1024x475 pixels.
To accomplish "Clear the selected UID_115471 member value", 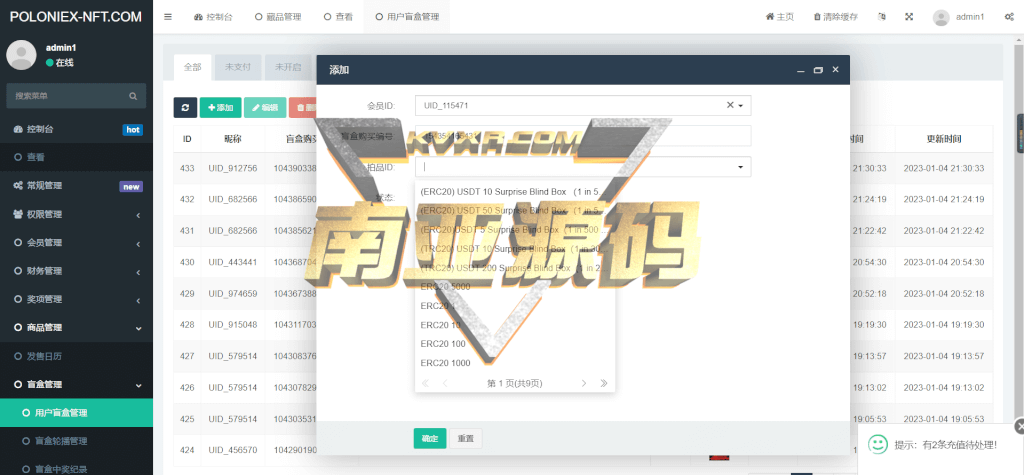I will [x=730, y=105].
